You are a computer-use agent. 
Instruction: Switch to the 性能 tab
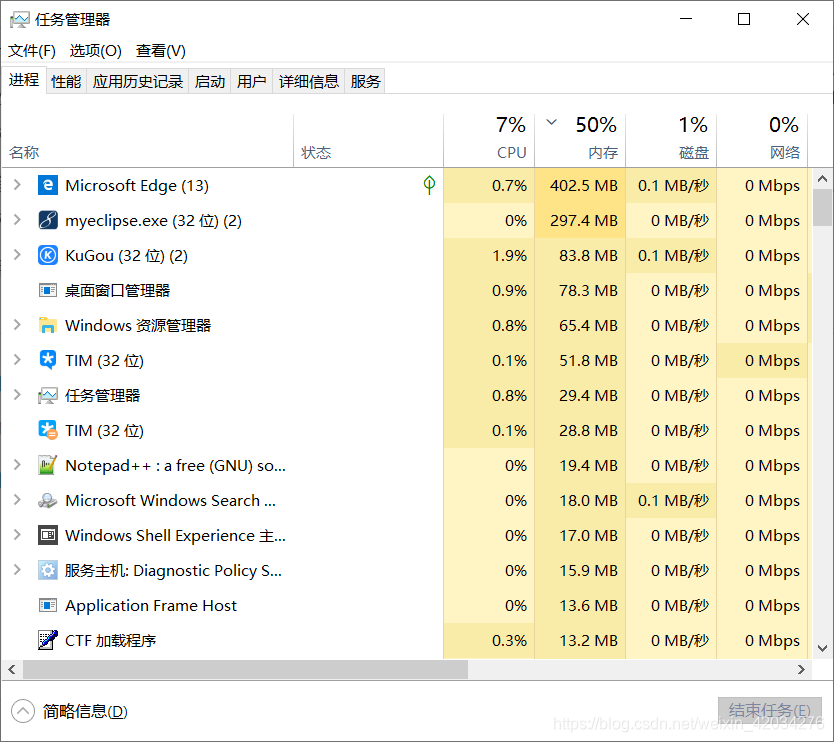click(66, 81)
